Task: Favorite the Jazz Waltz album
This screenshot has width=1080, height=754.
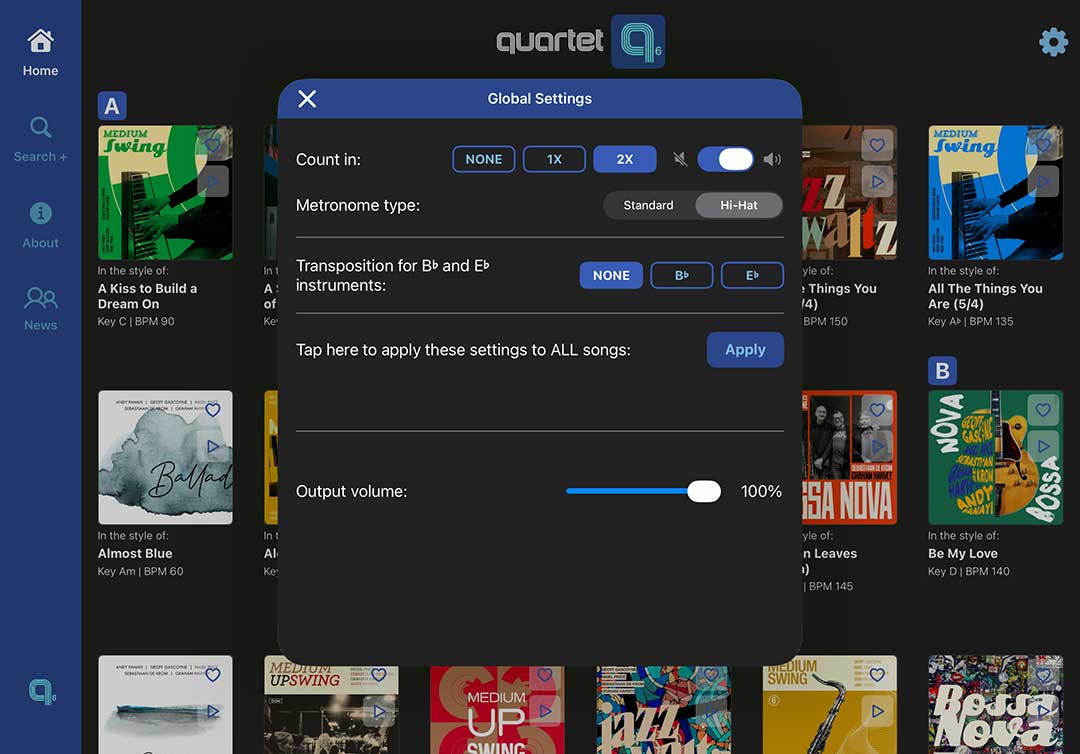Action: coord(877,145)
